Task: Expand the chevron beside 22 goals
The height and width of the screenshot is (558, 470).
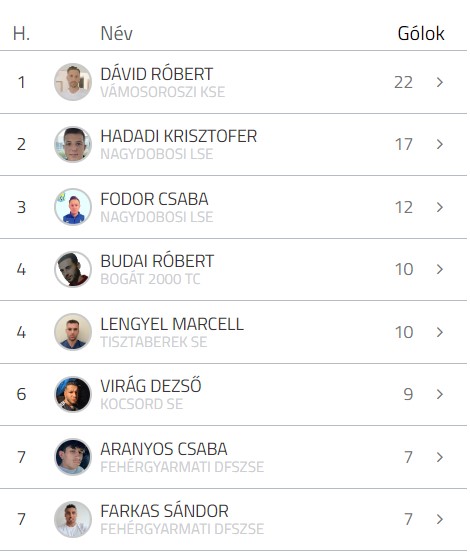Action: point(440,82)
